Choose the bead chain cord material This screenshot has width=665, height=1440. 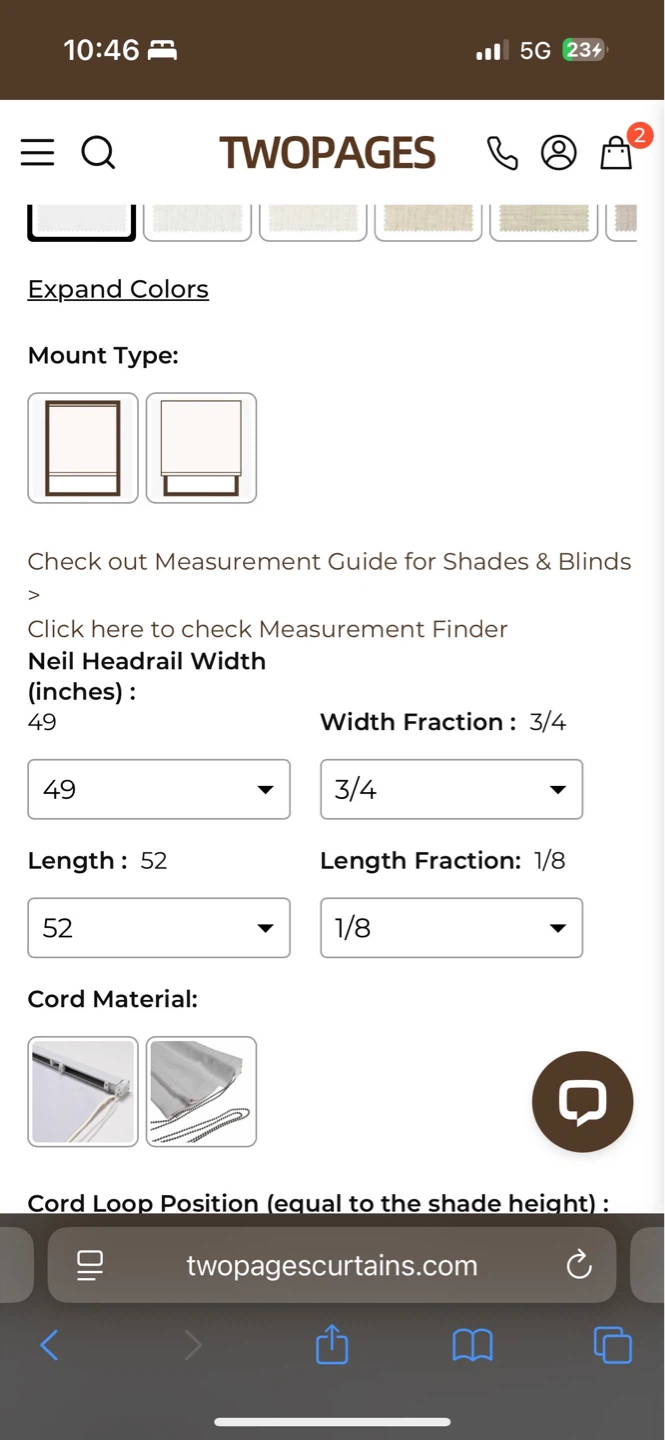pyautogui.click(x=201, y=1091)
